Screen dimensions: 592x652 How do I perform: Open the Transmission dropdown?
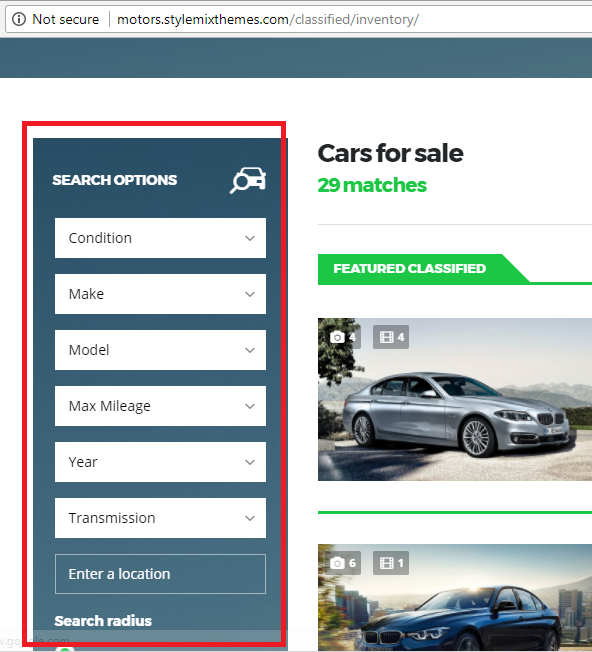160,518
